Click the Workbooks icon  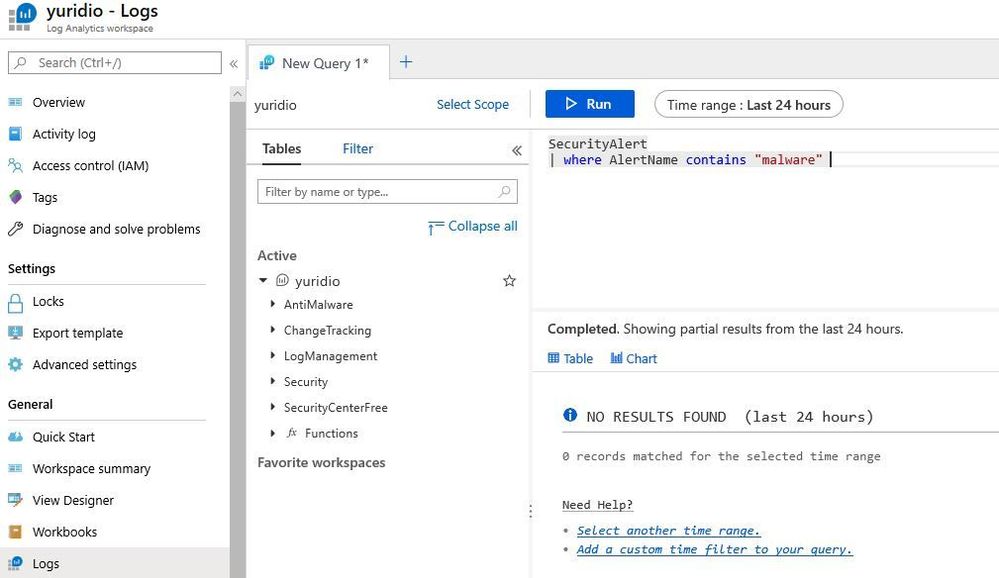(15, 531)
